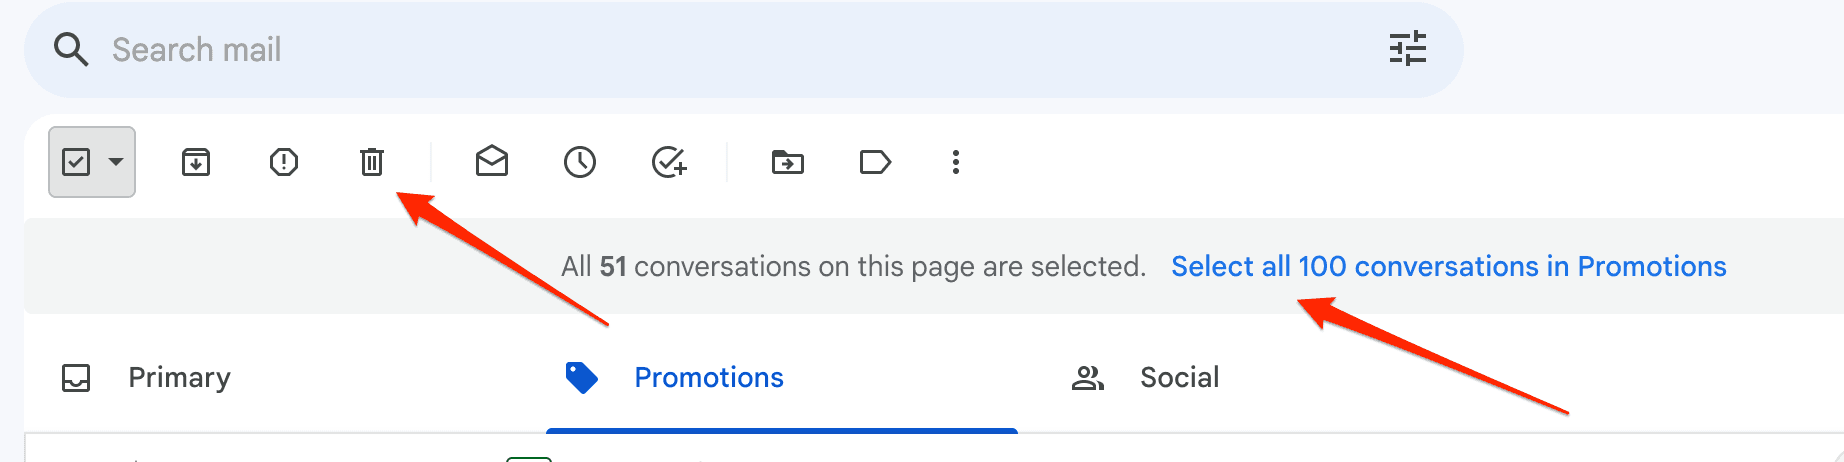Expand the select dropdown arrow
1844x462 pixels.
point(116,162)
